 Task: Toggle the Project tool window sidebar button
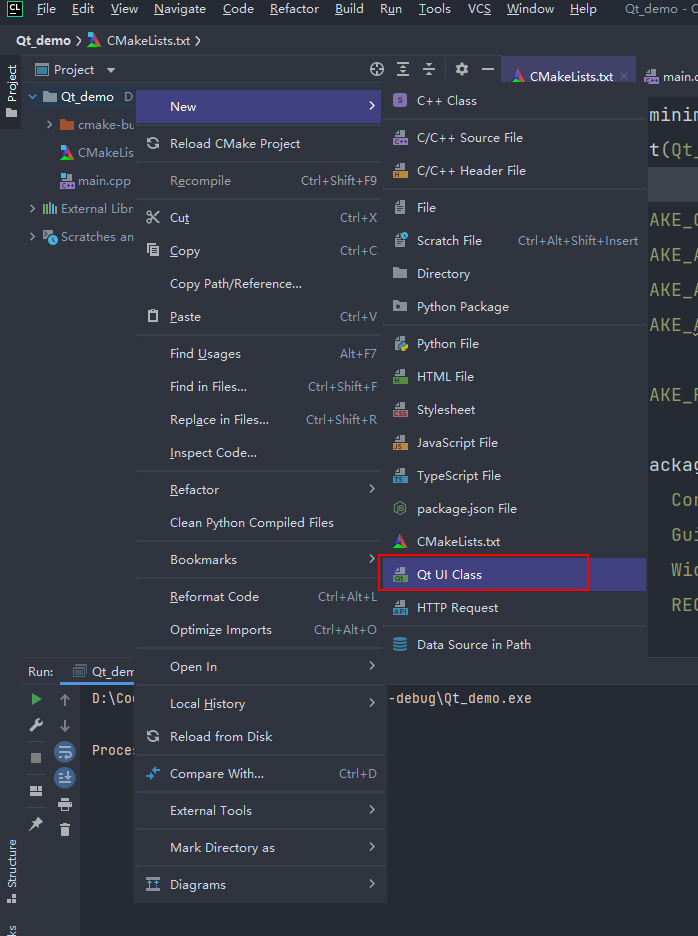pos(11,91)
